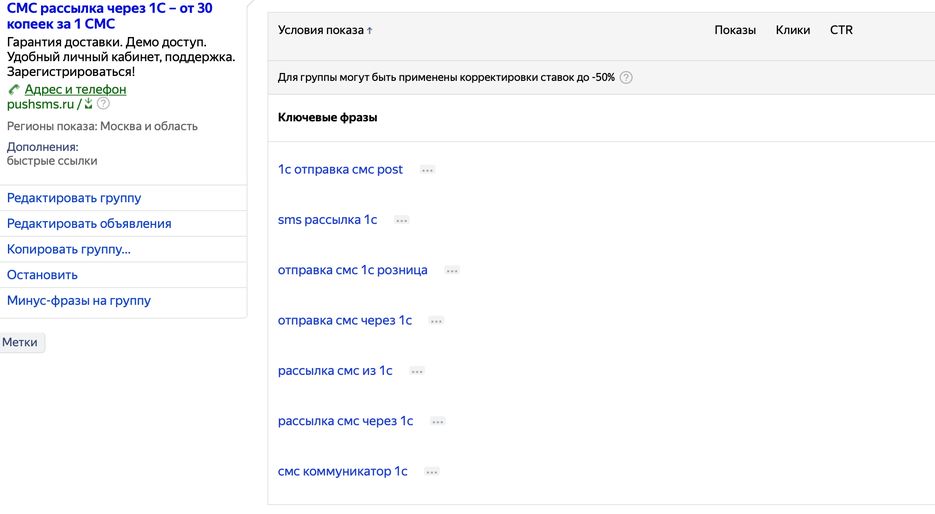Image resolution: width=935 pixels, height=514 pixels.
Task: Open ellipsis menu for отправка смс 1с розница
Action: tap(452, 271)
